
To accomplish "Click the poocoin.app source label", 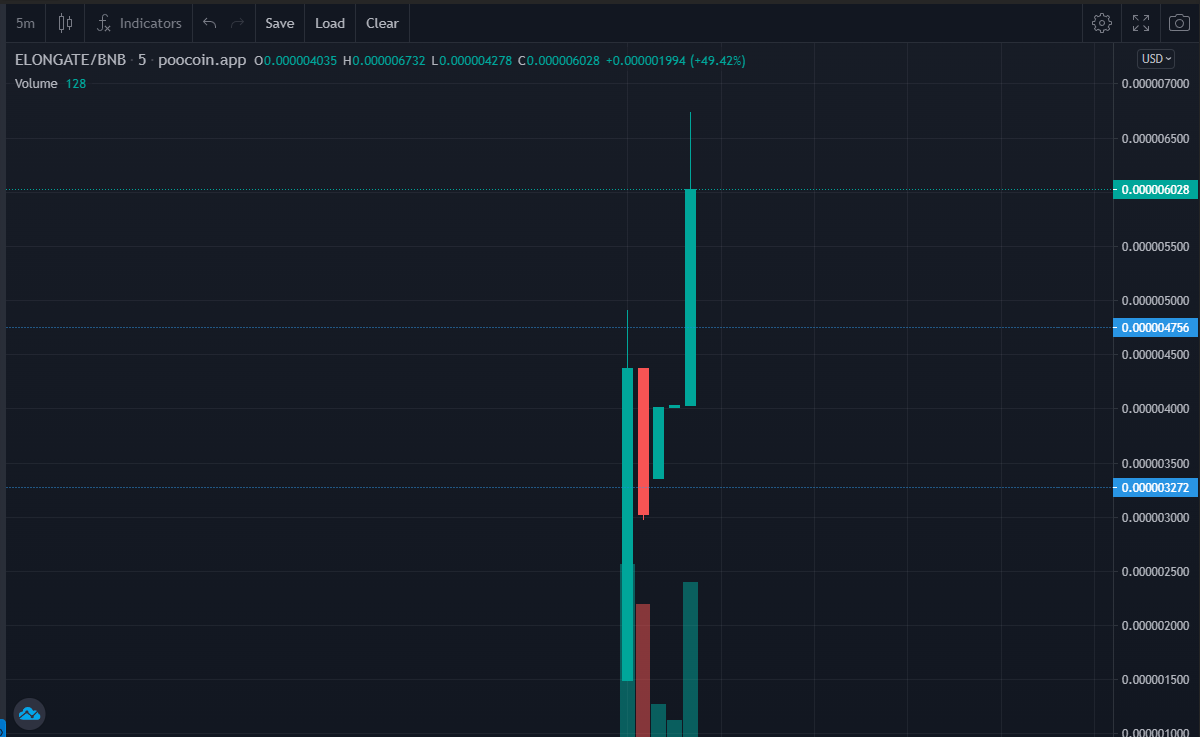I will coord(202,60).
